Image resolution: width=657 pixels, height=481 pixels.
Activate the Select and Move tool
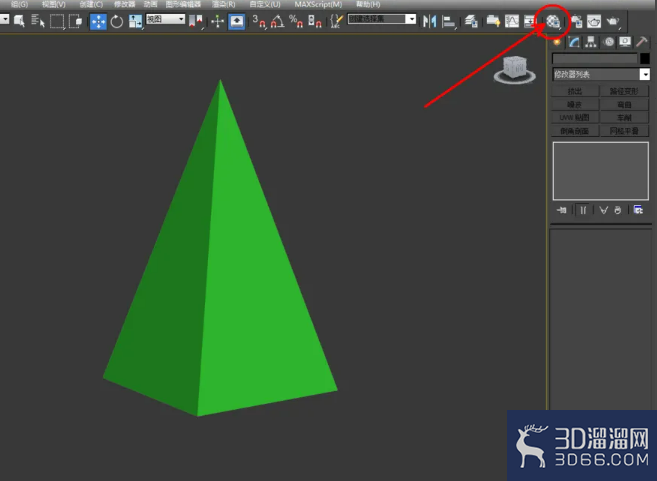click(x=98, y=21)
